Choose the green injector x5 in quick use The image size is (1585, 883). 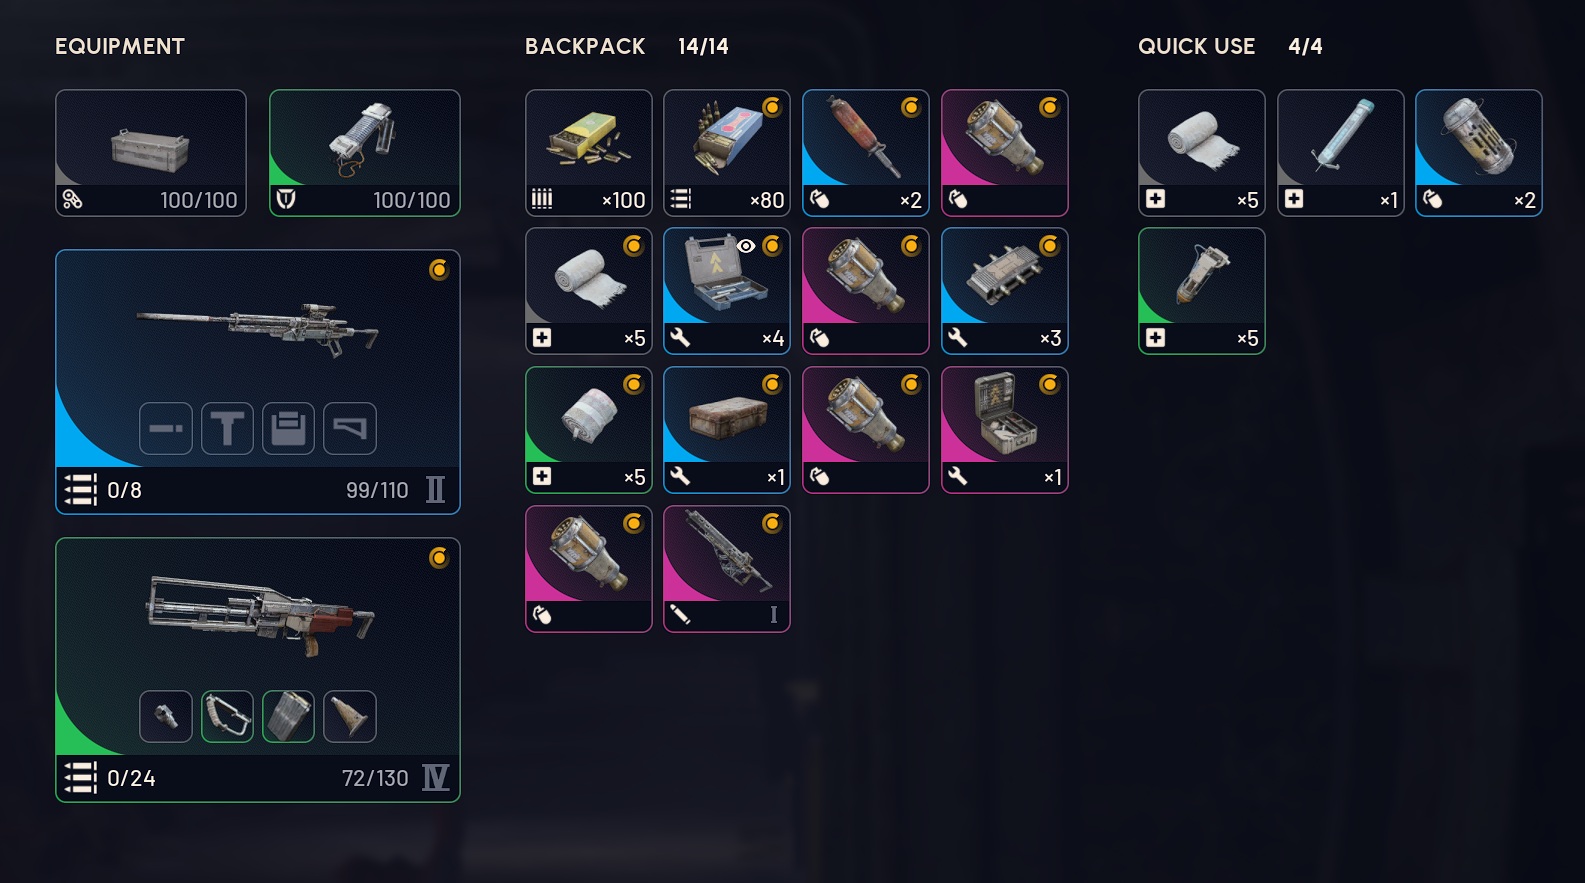(1202, 291)
